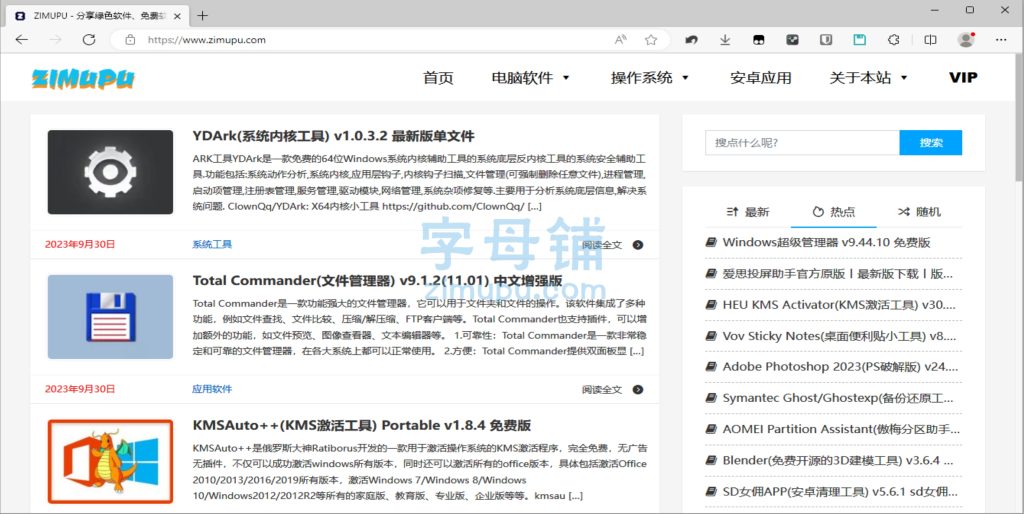Toggle split screen icon in toolbar

(931, 40)
